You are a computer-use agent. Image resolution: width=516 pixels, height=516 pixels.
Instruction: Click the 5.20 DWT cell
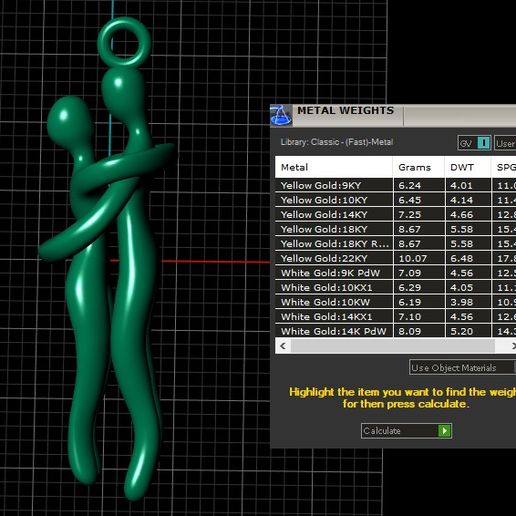pos(468,331)
